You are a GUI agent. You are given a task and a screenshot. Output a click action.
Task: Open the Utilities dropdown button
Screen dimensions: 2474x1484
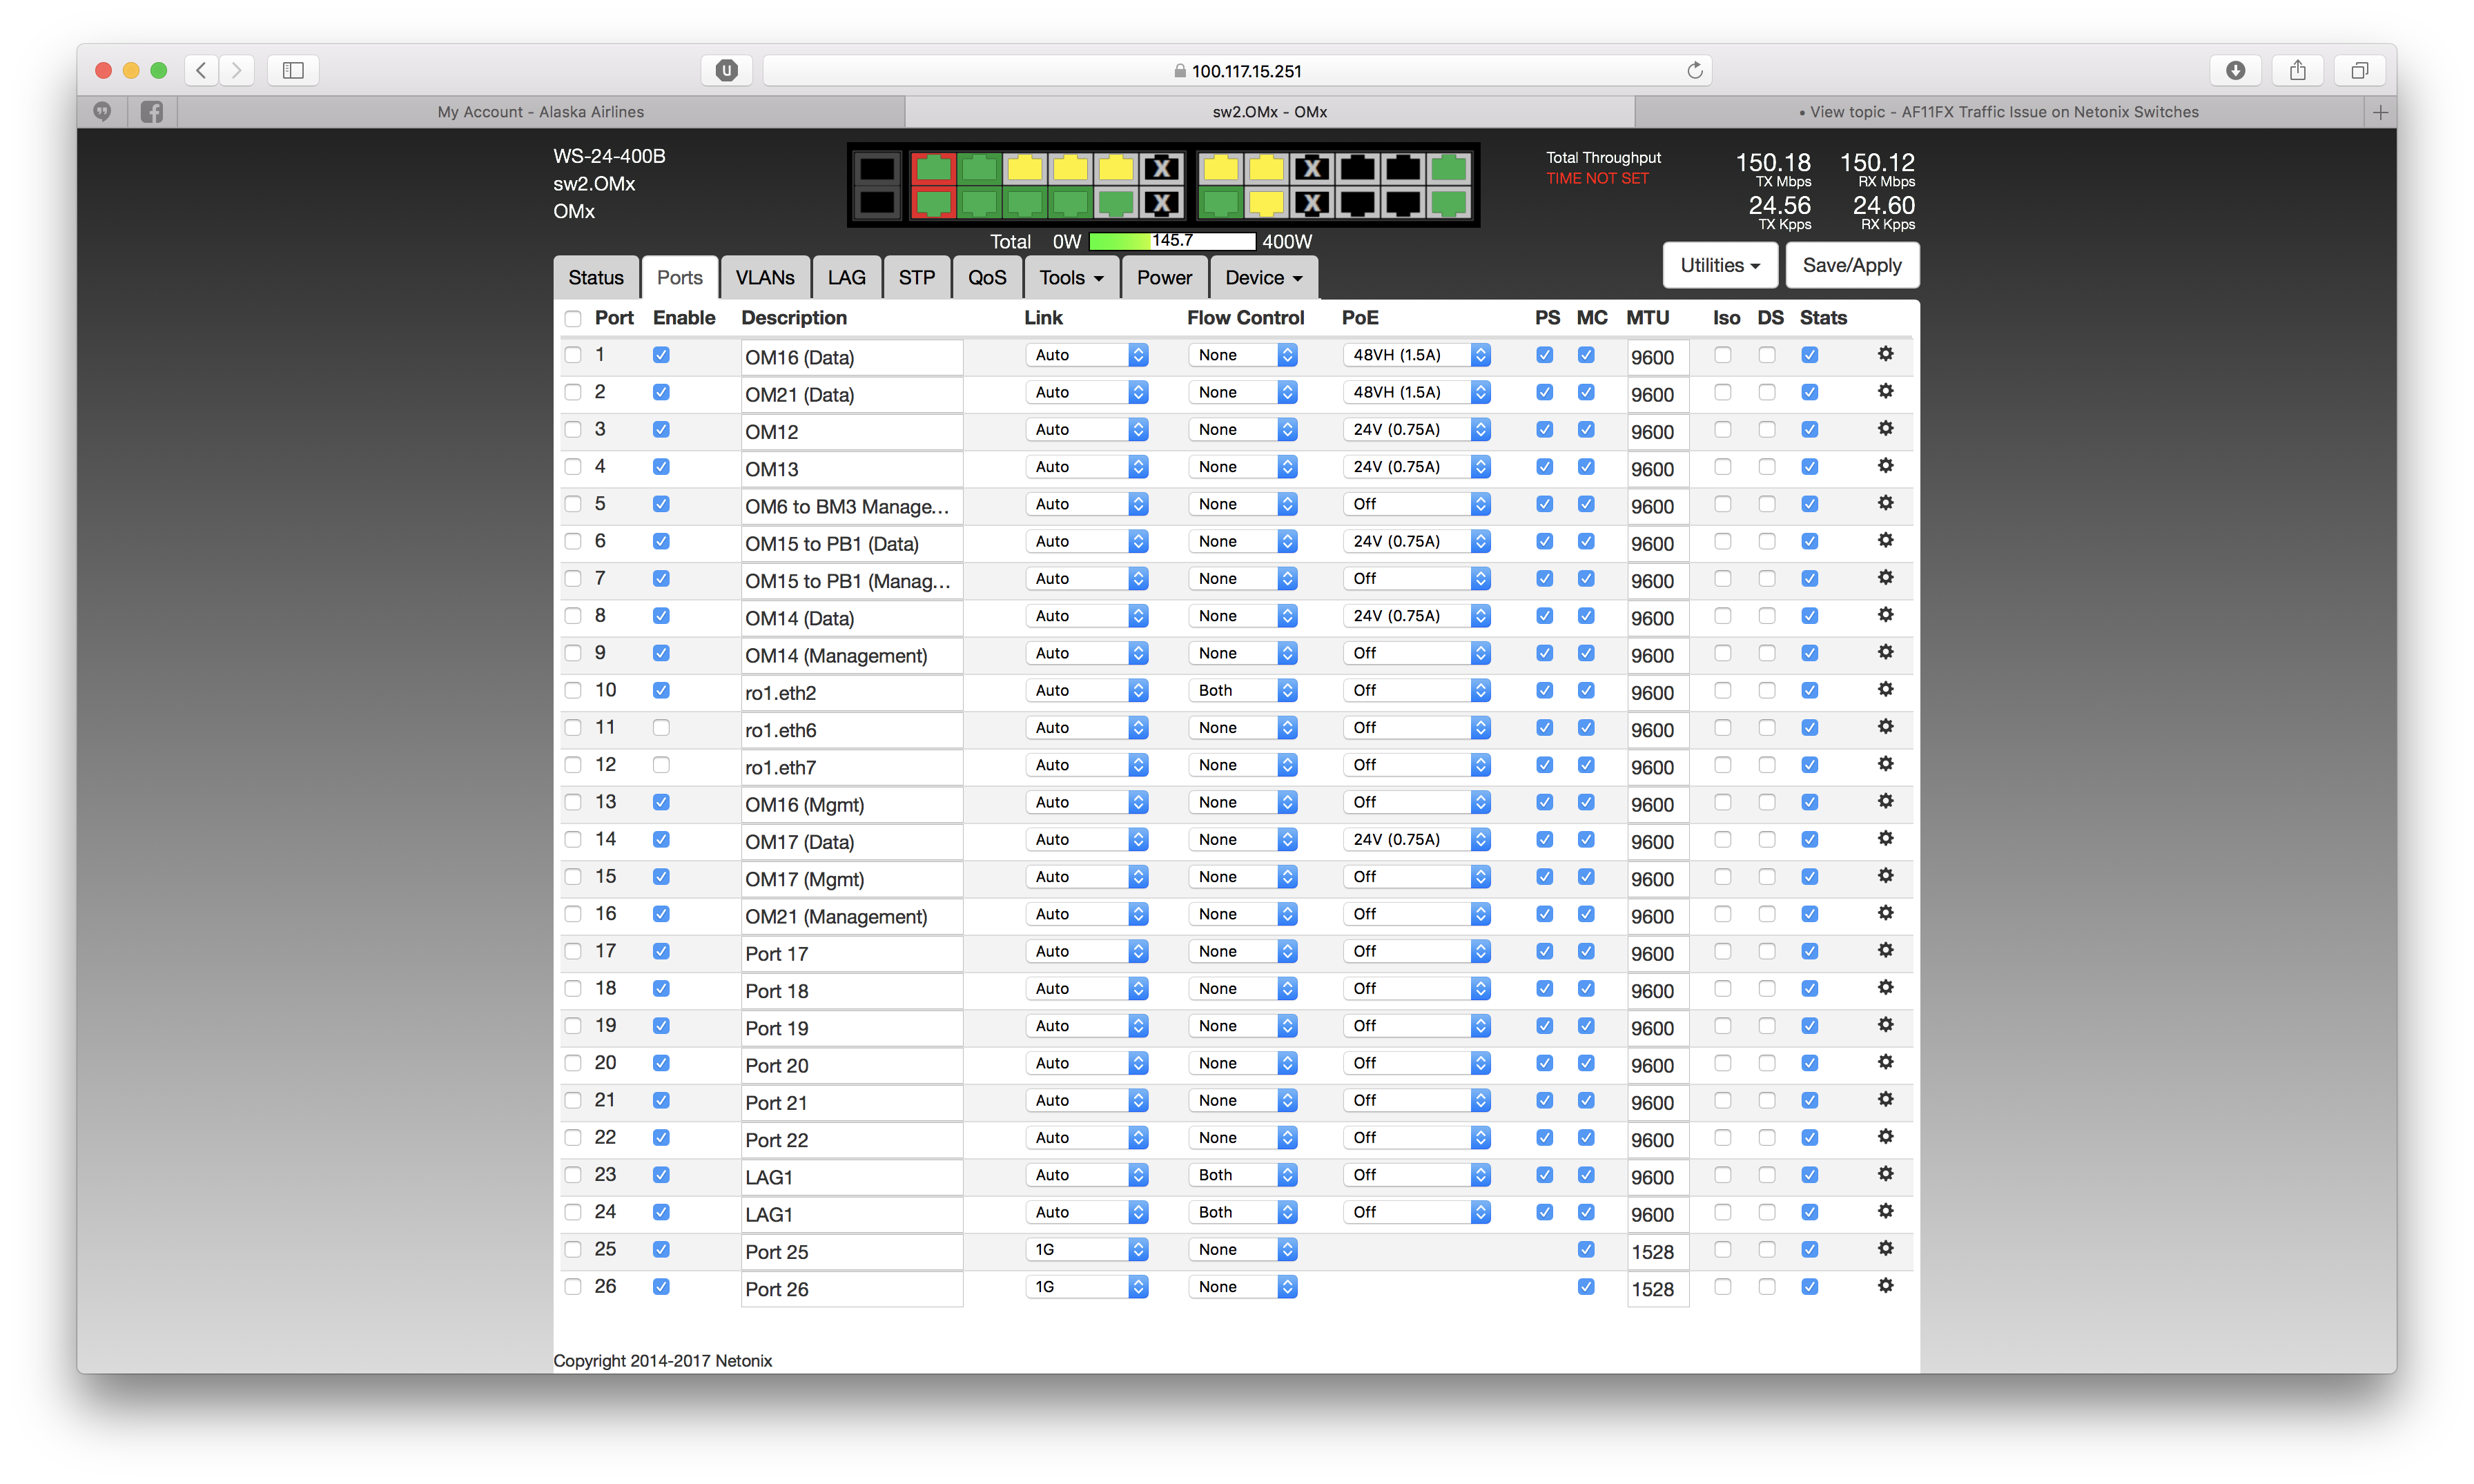click(x=1719, y=266)
